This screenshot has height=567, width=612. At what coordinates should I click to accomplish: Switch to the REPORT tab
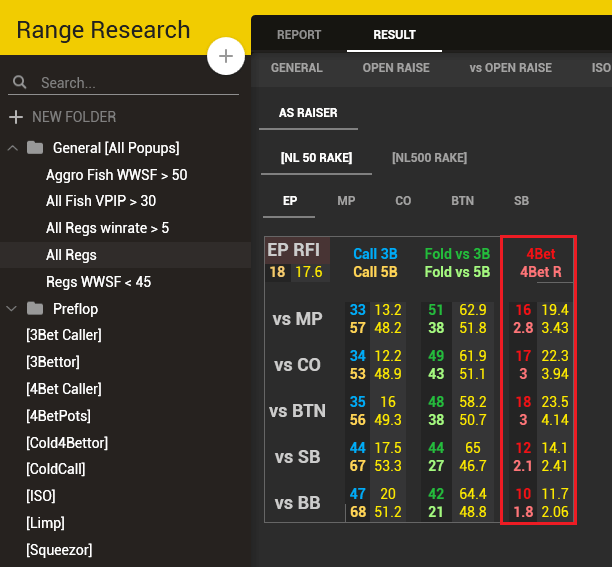[x=299, y=35]
